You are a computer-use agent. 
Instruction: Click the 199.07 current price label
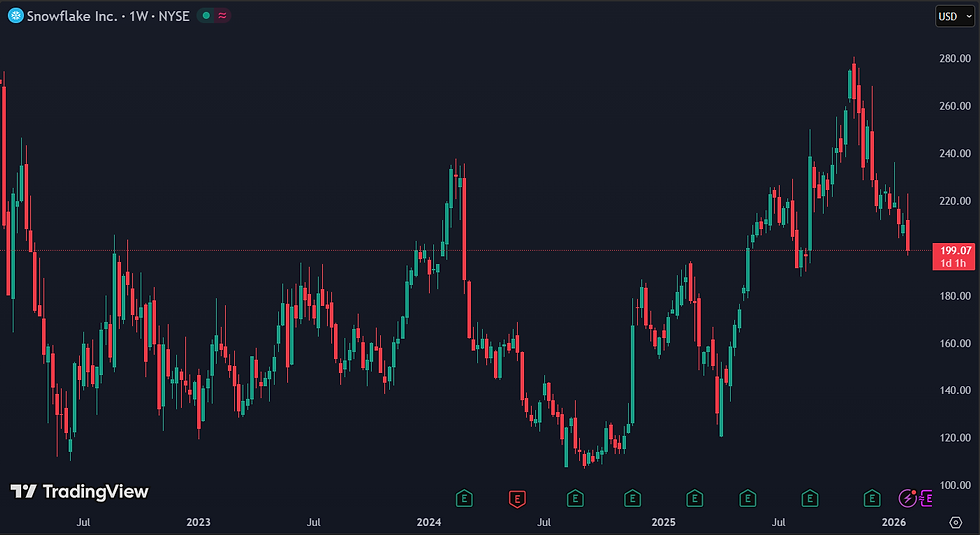[x=956, y=251]
